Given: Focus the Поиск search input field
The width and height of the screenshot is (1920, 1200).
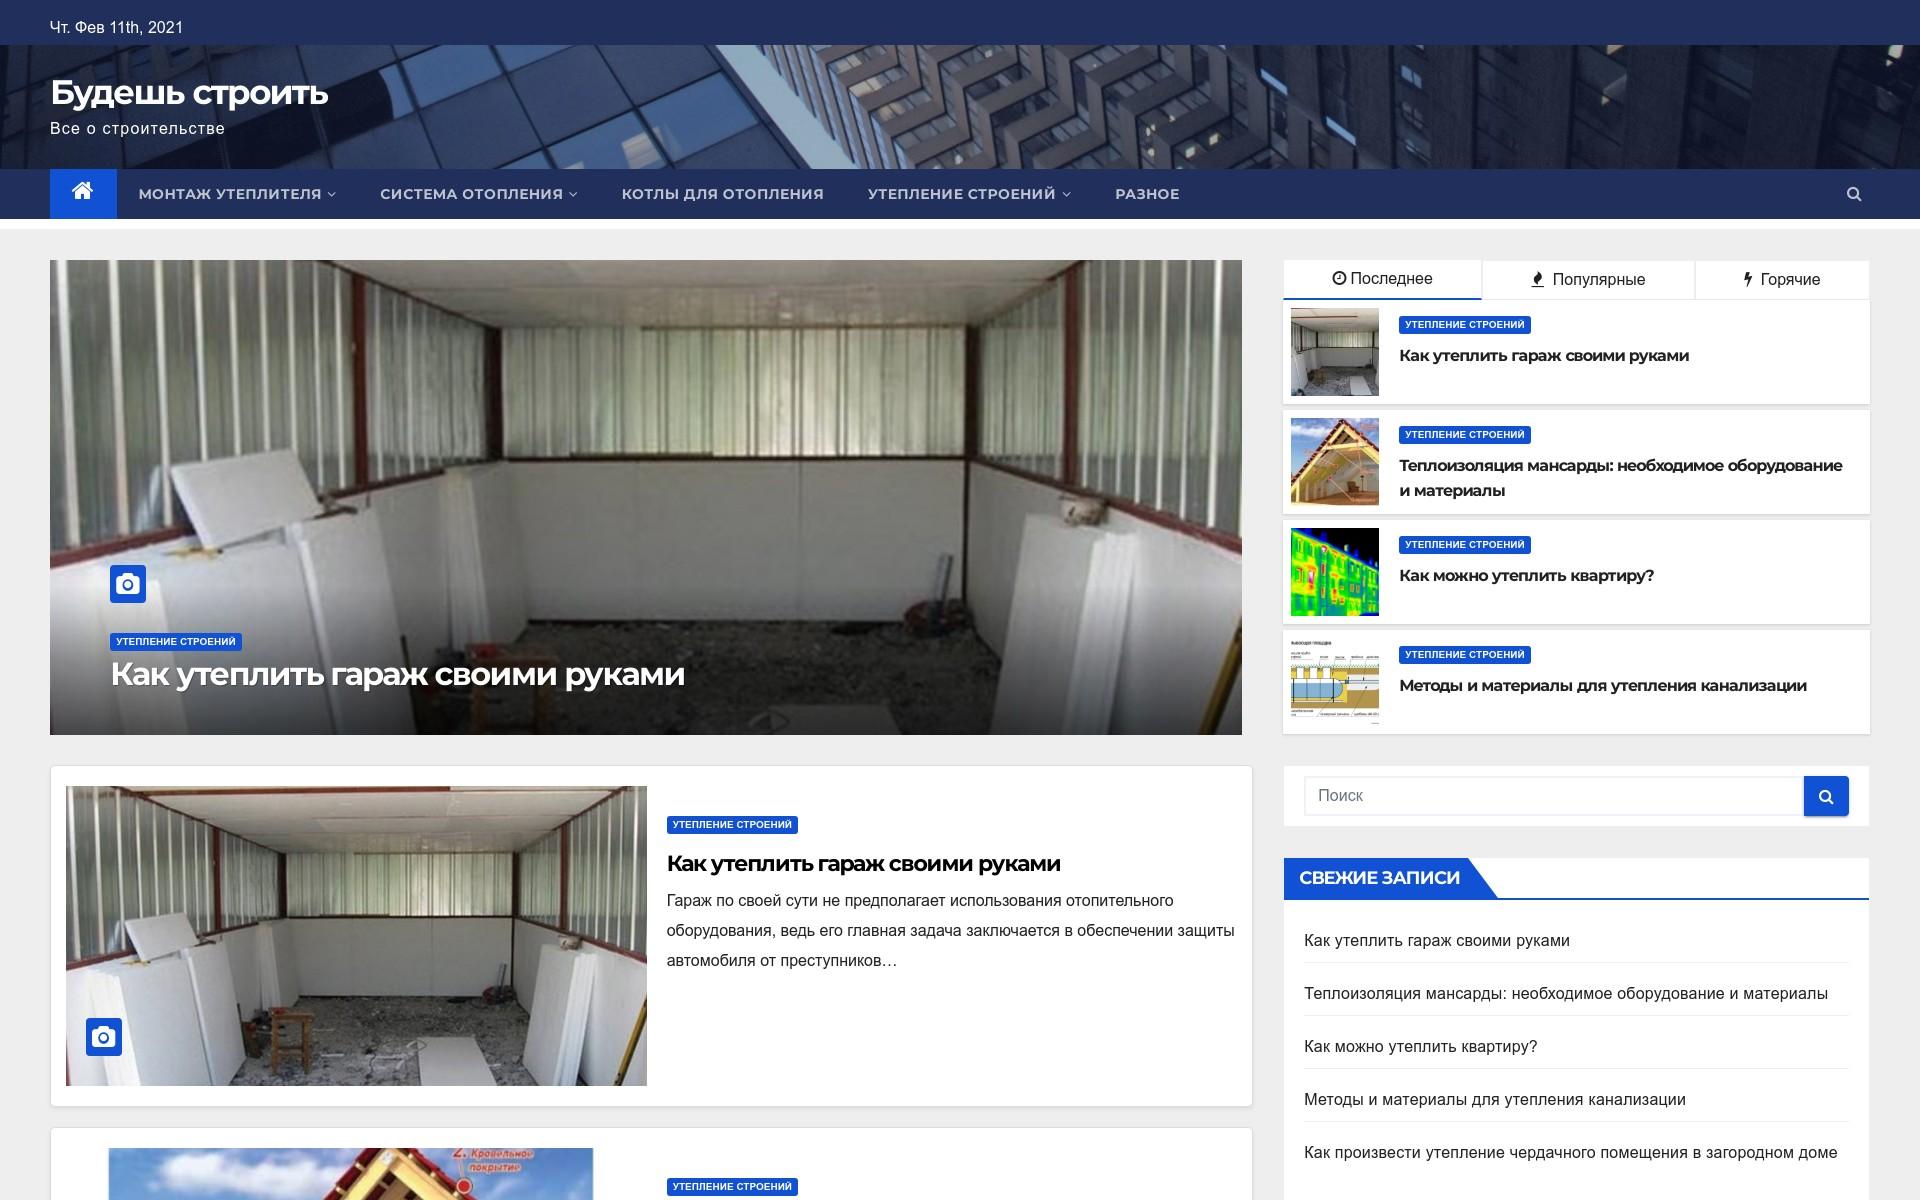Looking at the screenshot, I should click(x=1552, y=796).
